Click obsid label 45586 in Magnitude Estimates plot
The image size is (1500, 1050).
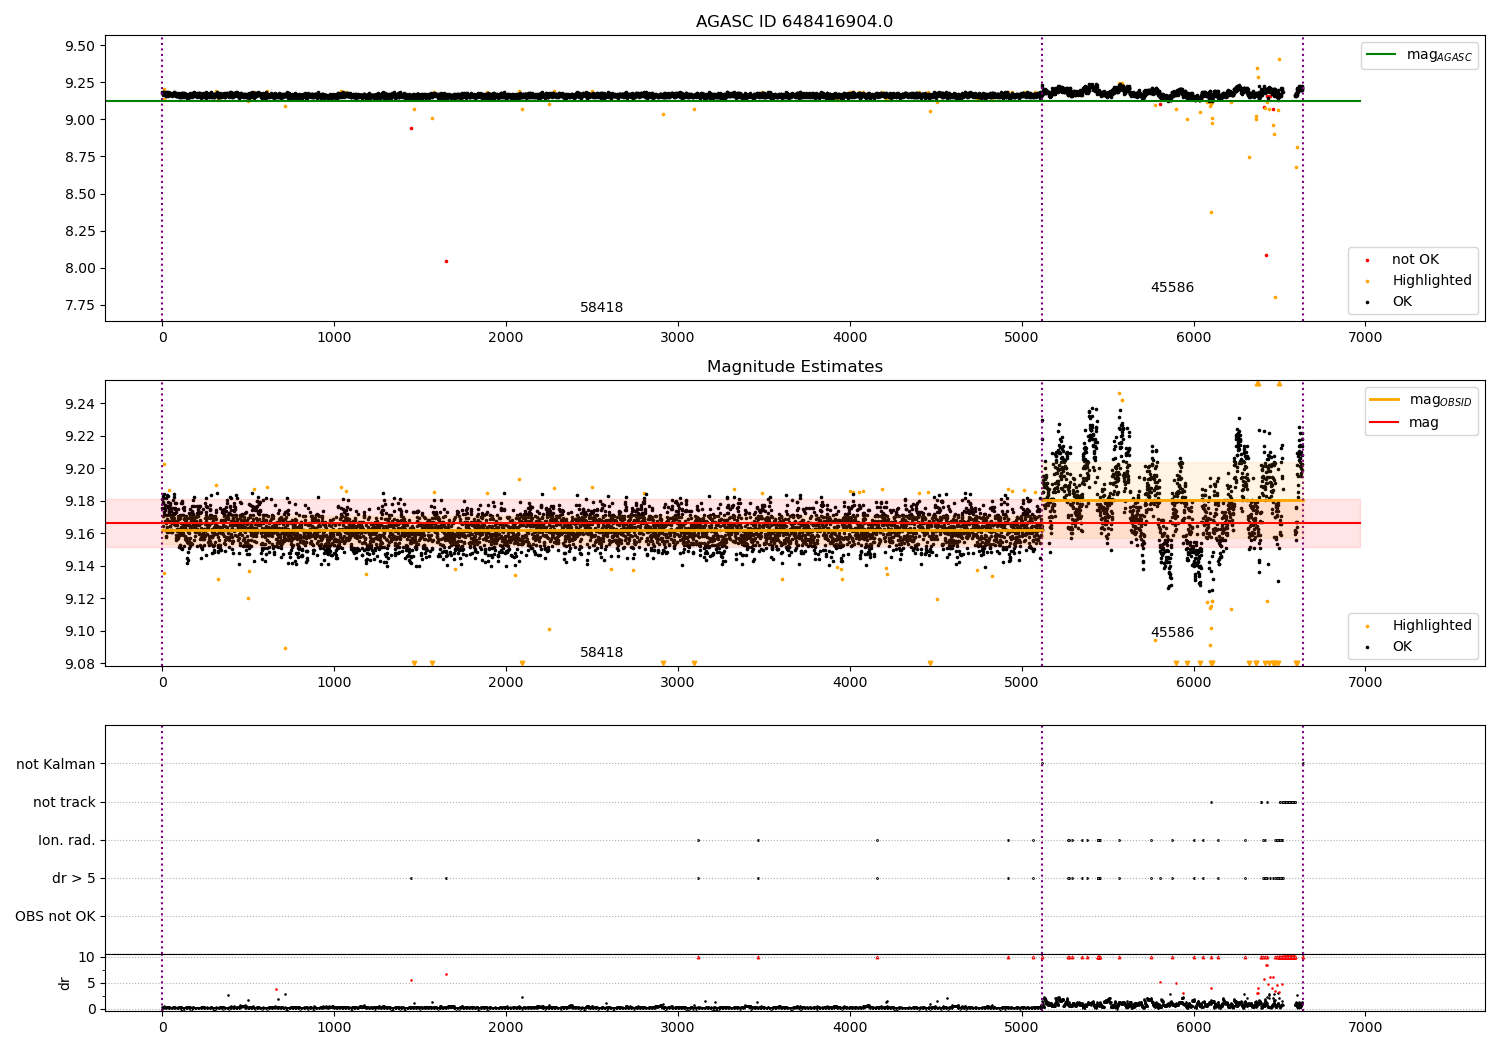1172,633
